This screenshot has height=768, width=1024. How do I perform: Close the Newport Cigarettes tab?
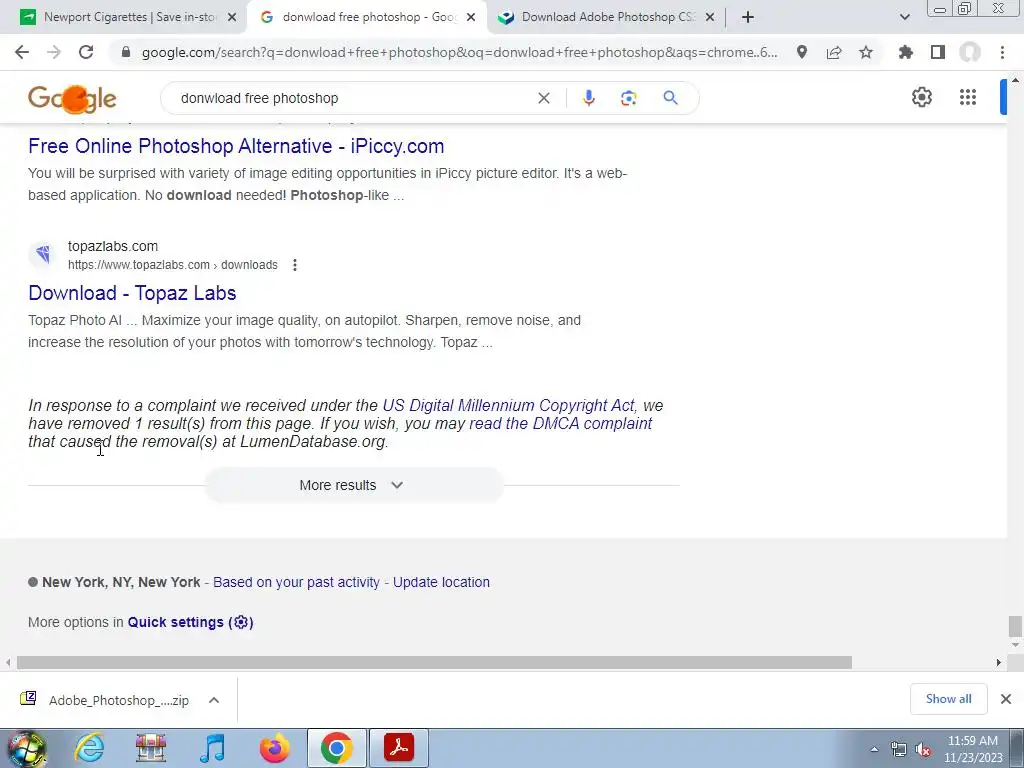point(232,18)
